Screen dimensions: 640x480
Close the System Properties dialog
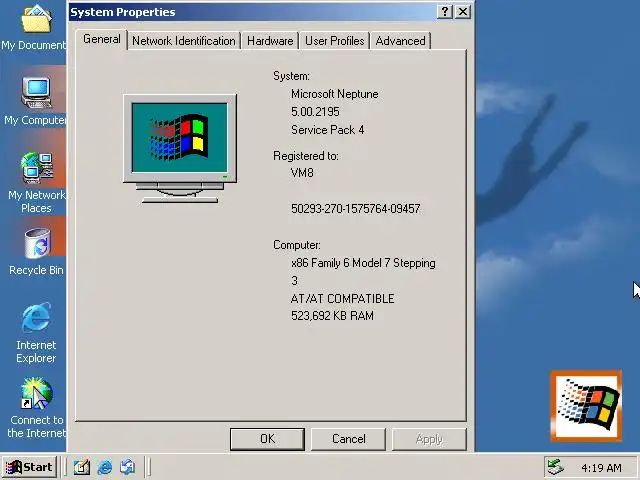463,12
